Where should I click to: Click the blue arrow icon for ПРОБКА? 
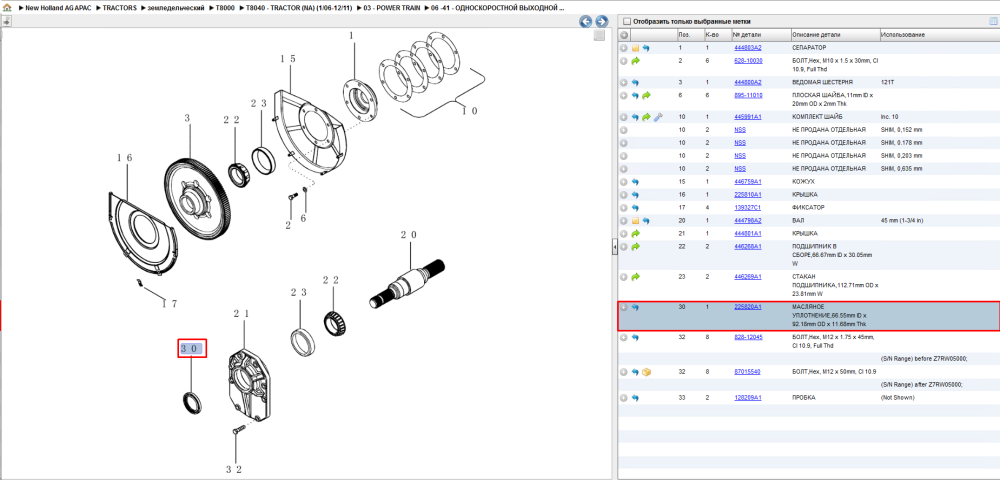click(x=635, y=397)
